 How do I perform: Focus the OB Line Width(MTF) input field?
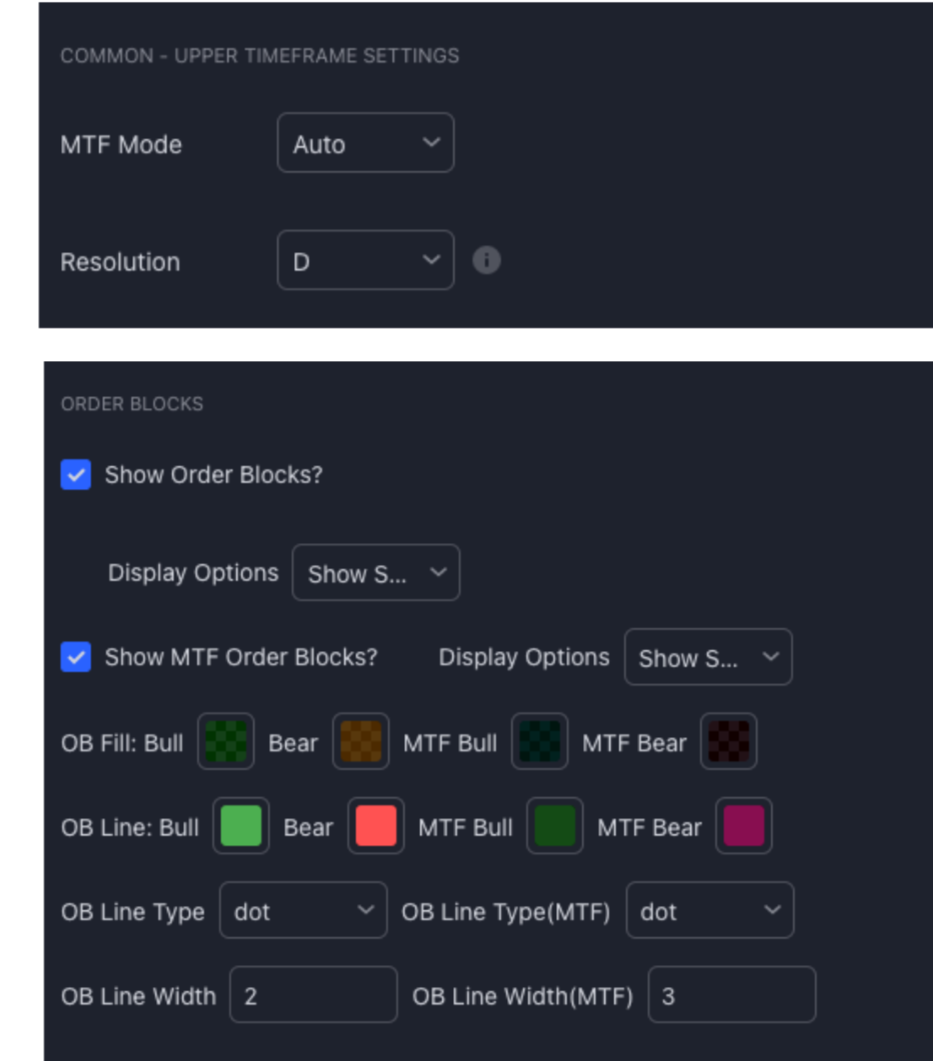731,996
